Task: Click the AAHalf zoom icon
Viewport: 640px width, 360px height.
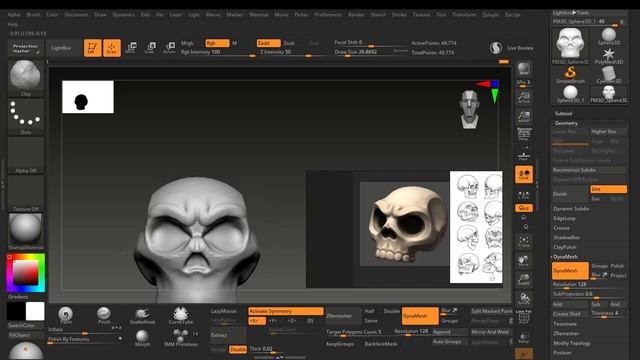Action: point(524,116)
